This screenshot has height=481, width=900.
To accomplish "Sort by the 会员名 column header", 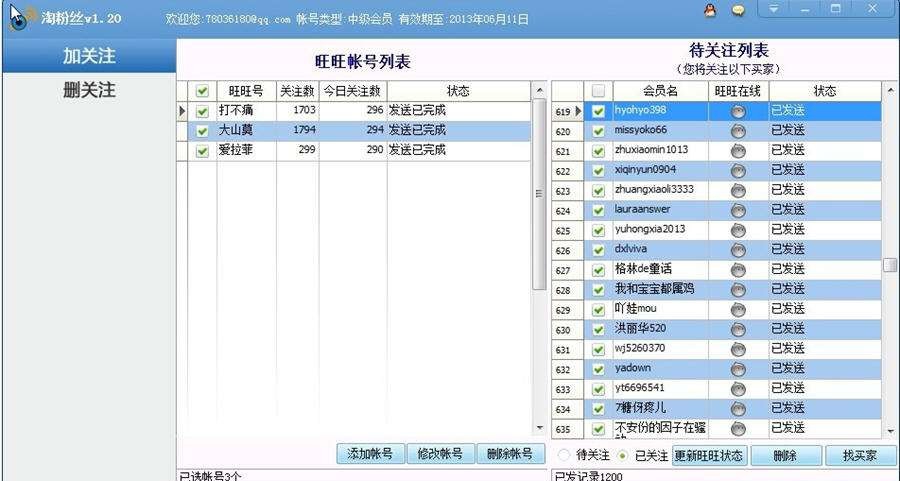I will [660, 91].
